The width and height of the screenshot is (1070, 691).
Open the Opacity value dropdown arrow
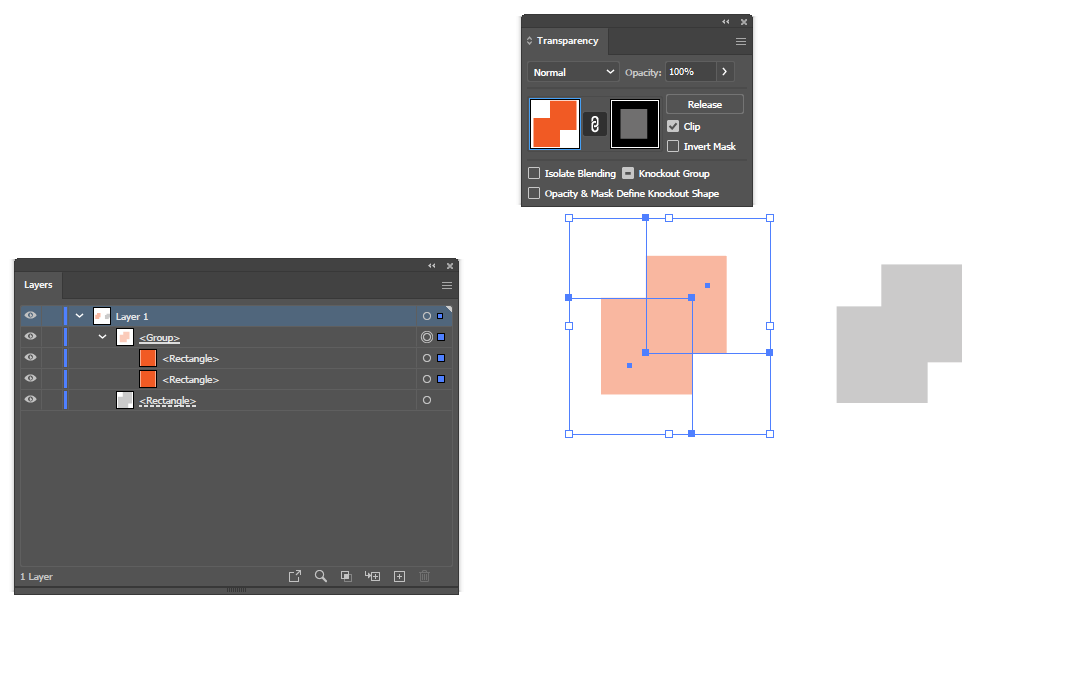tap(724, 71)
